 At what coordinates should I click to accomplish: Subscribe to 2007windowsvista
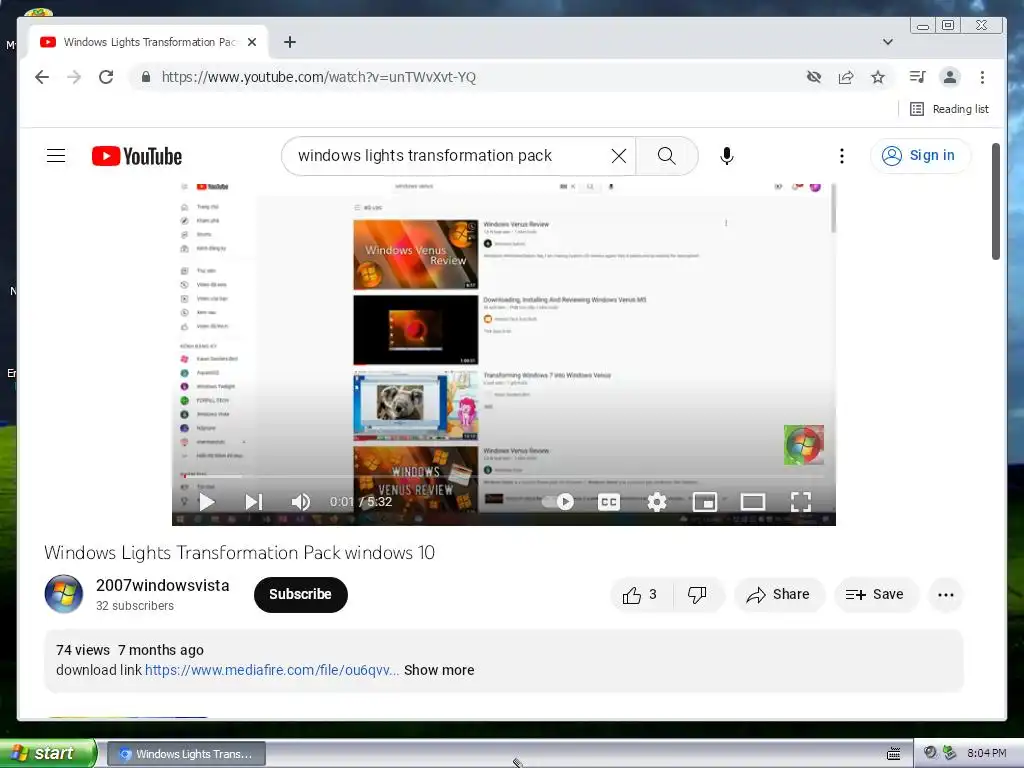point(300,594)
